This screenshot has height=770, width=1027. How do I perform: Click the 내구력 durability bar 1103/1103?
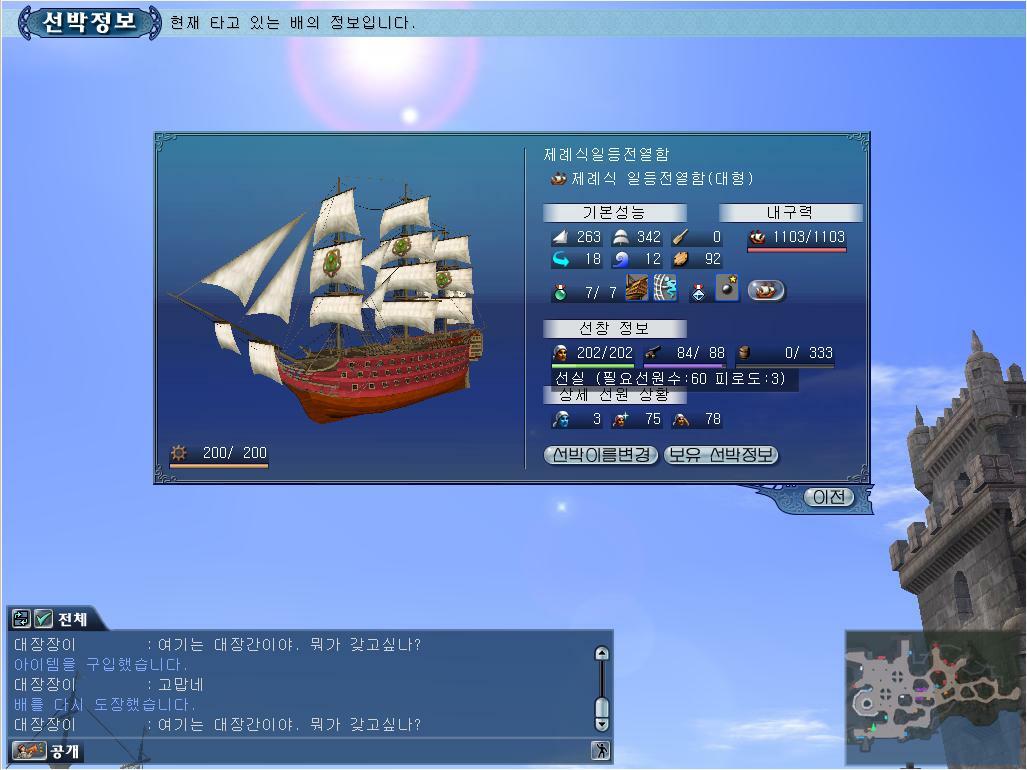pos(797,238)
